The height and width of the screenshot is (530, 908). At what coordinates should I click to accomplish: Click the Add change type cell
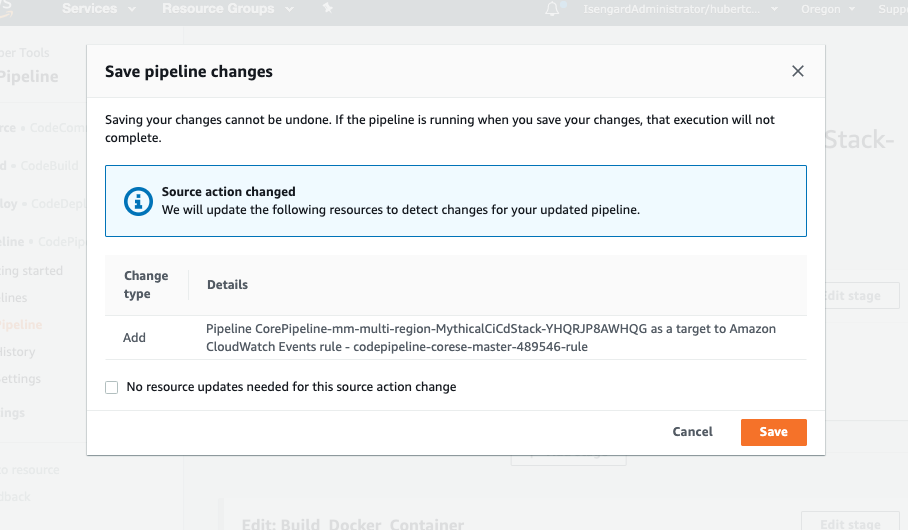coord(134,338)
